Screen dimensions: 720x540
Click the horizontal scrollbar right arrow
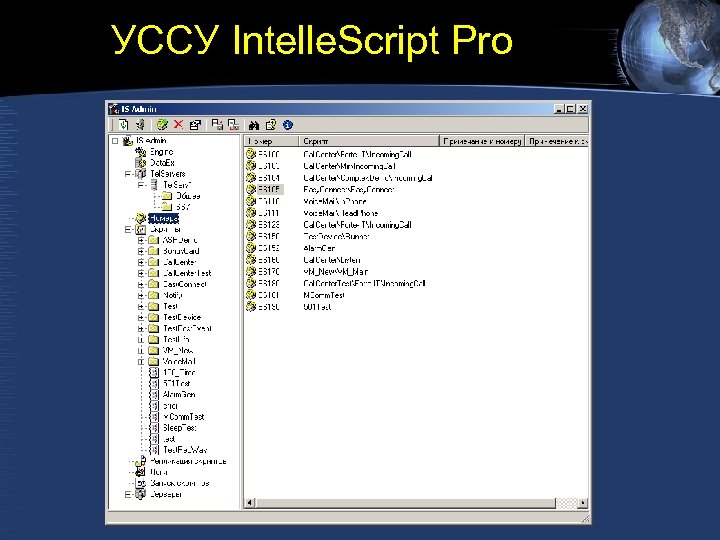[x=583, y=503]
